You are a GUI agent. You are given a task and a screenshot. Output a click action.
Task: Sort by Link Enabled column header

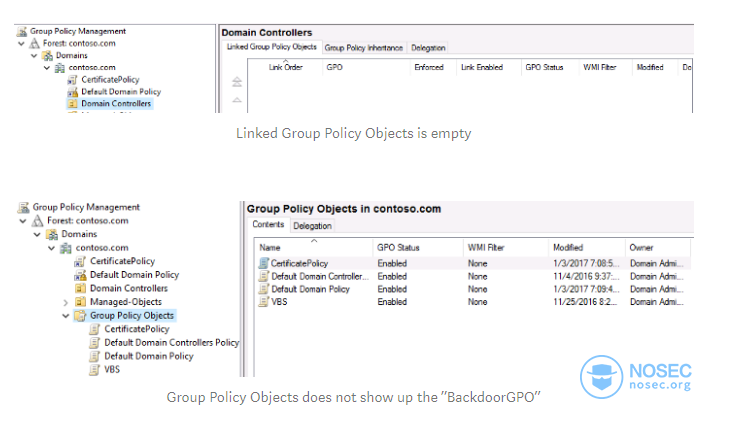point(488,67)
